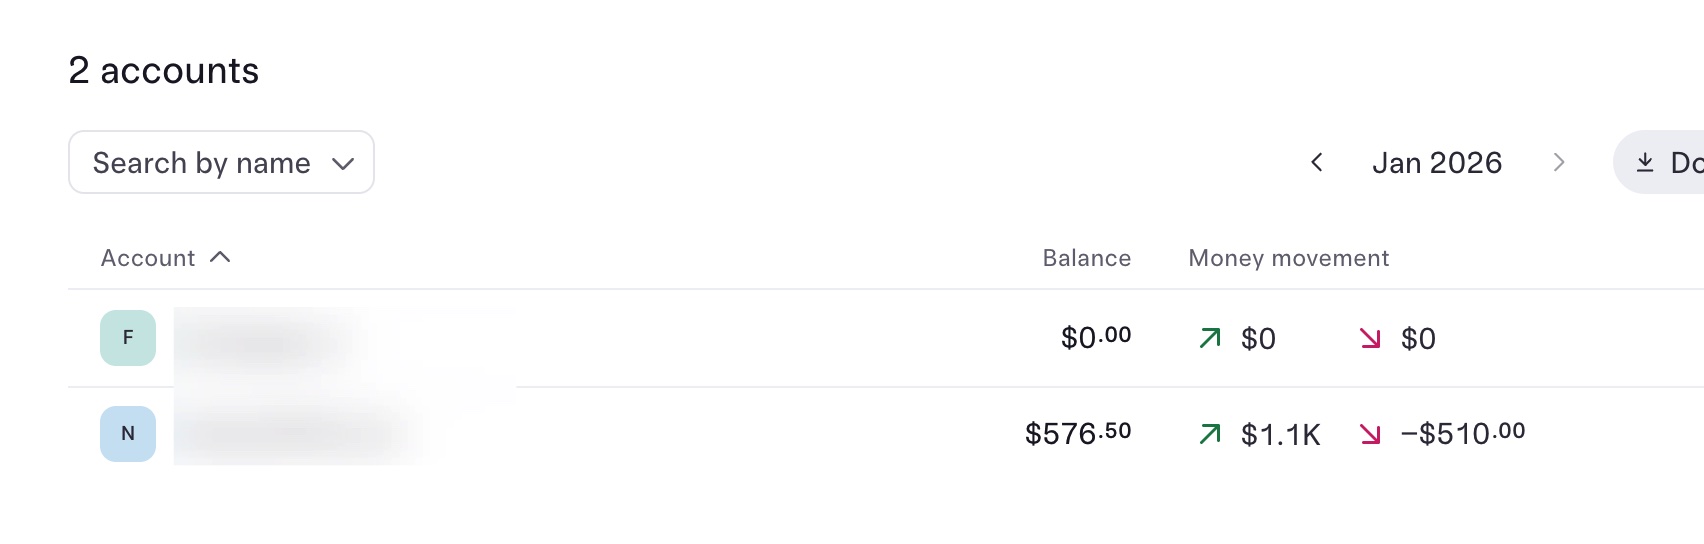This screenshot has width=1704, height=544.
Task: Click the Balance column header
Action: coord(1086,258)
